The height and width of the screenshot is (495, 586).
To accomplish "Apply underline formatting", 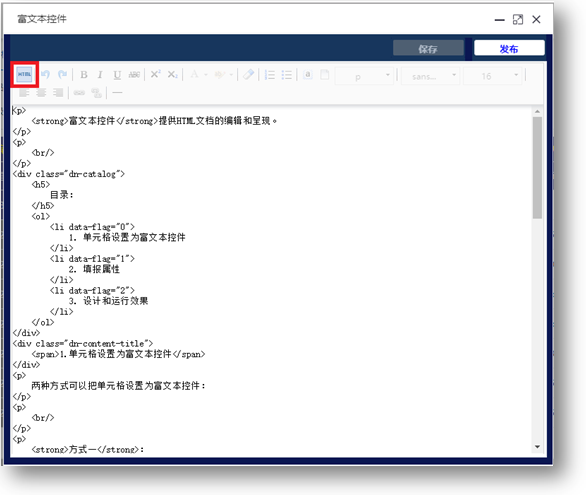I will pyautogui.click(x=117, y=75).
